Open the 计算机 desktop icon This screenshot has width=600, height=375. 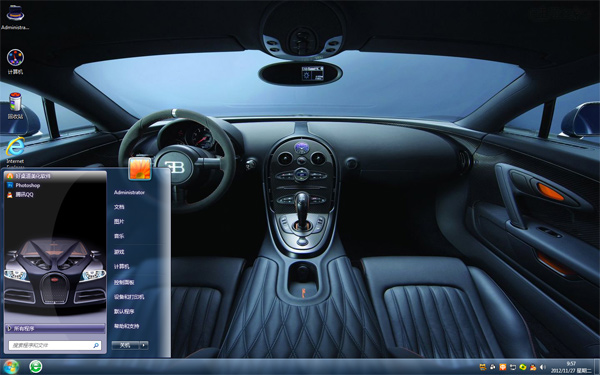pyautogui.click(x=15, y=62)
